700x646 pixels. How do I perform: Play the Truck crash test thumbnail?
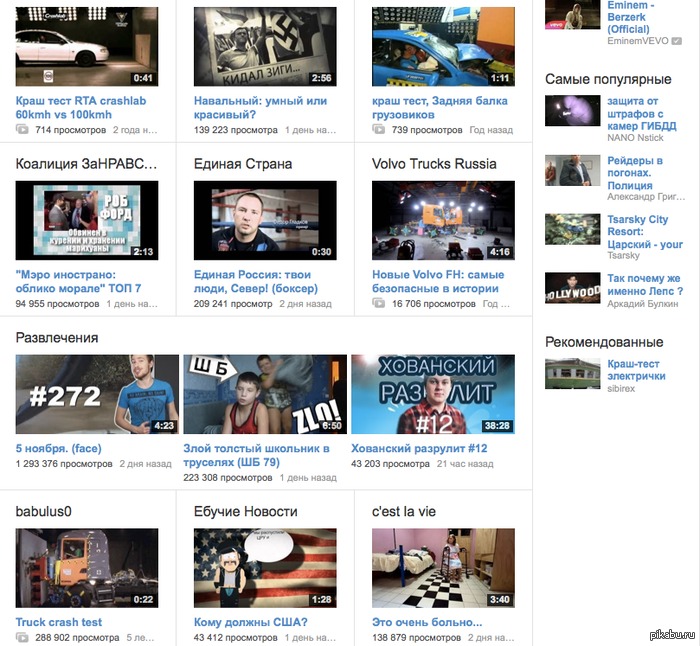(x=86, y=568)
